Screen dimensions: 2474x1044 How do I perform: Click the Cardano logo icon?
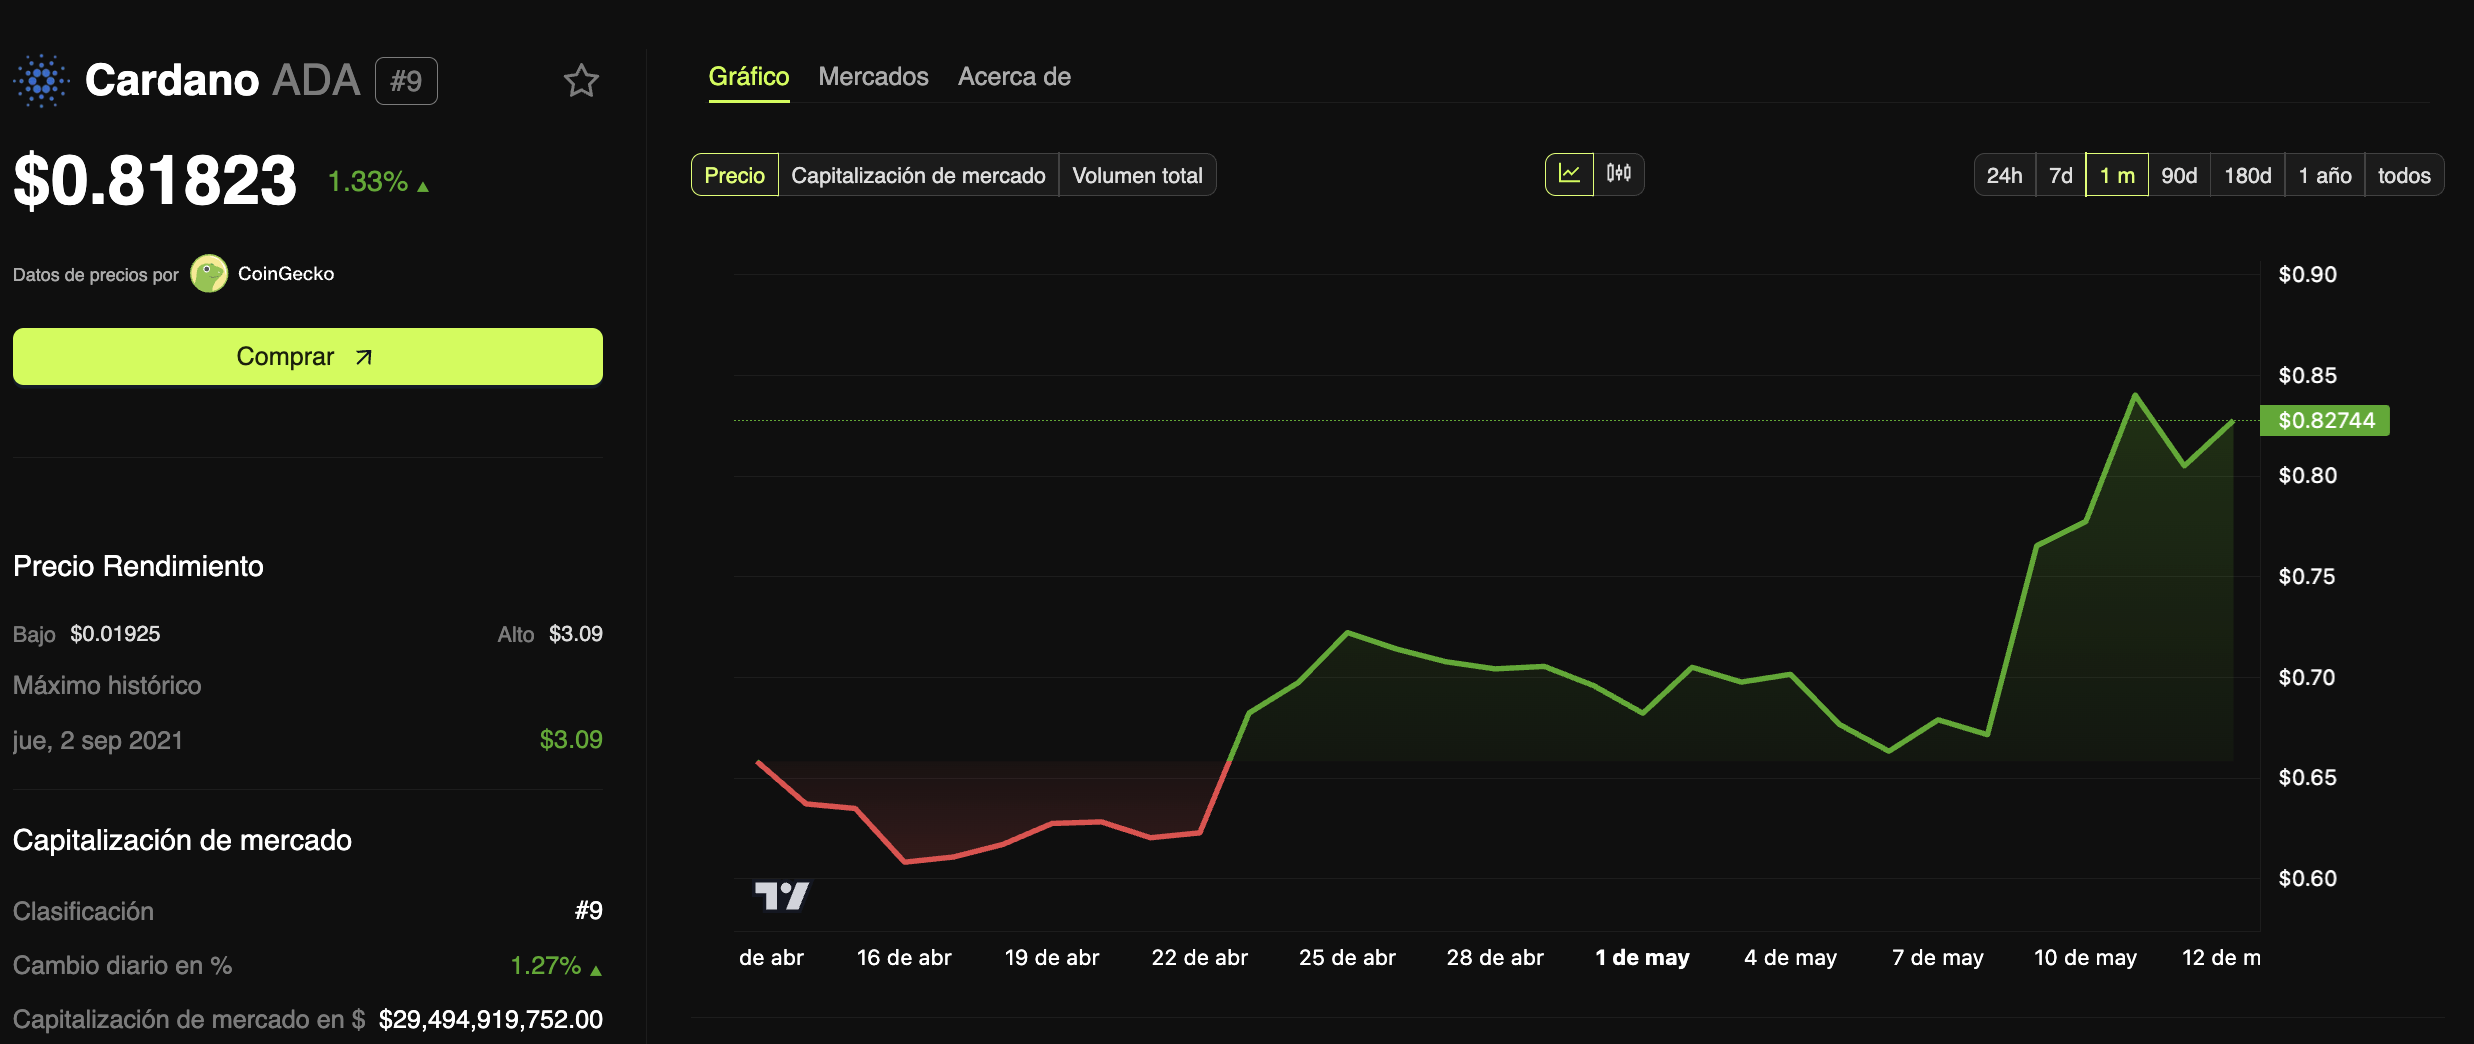[x=41, y=81]
